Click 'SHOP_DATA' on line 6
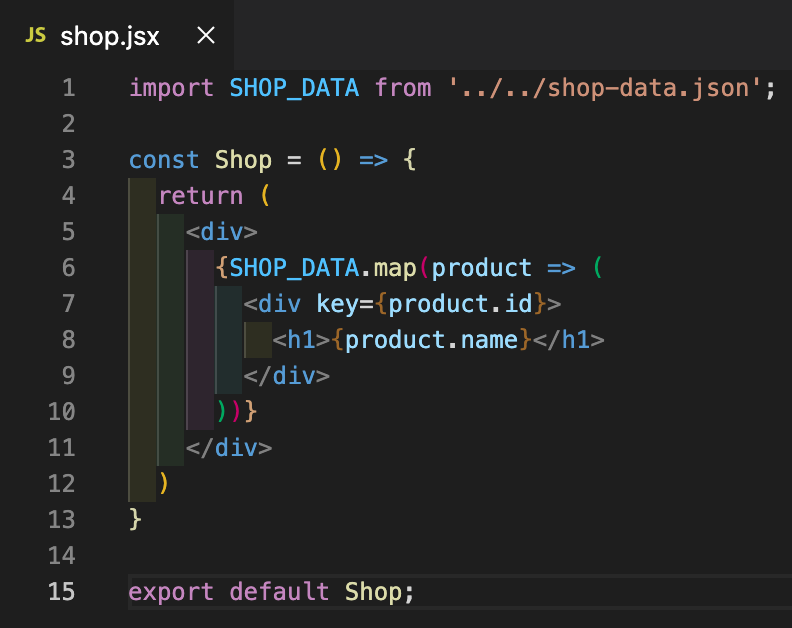Viewport: 792px width, 628px height. (294, 268)
